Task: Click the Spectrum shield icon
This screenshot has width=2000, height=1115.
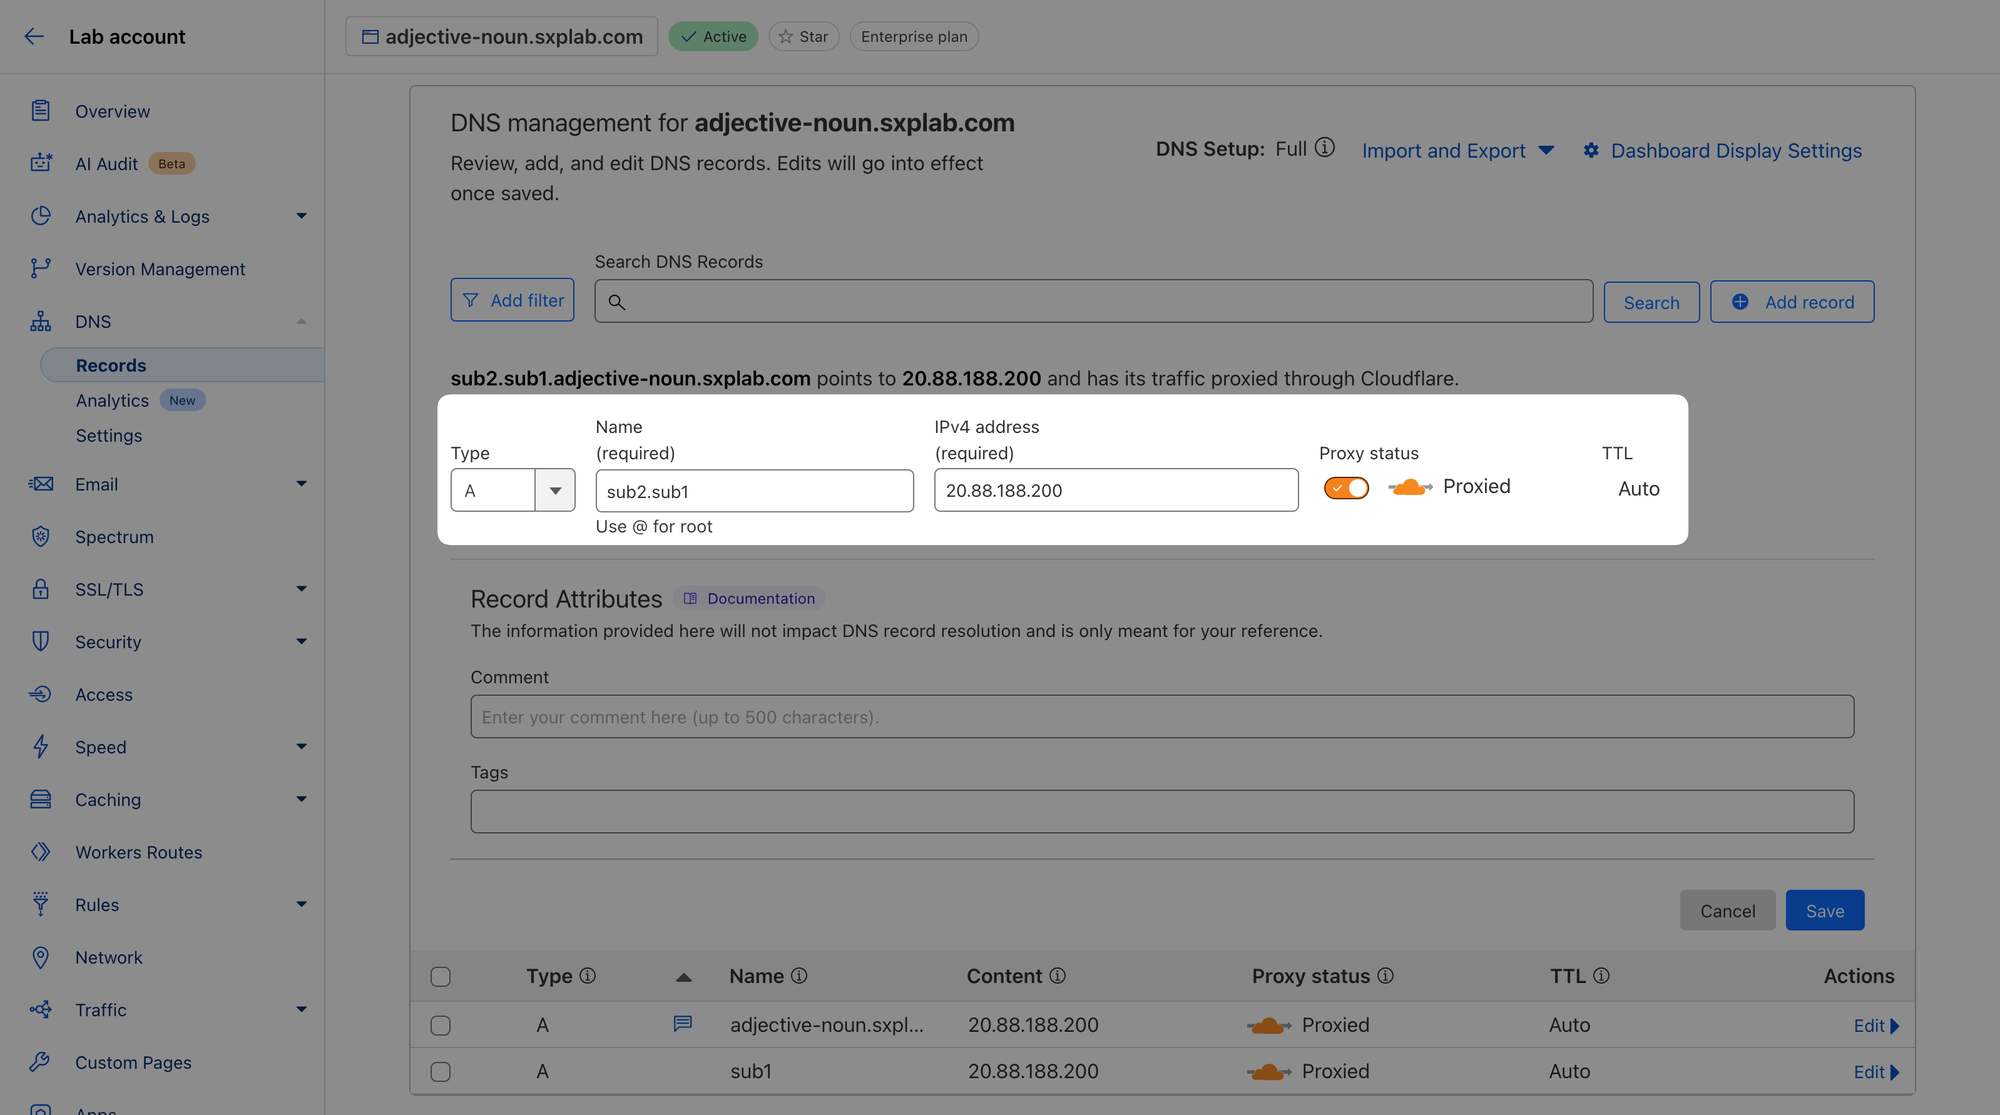Action: click(x=40, y=537)
